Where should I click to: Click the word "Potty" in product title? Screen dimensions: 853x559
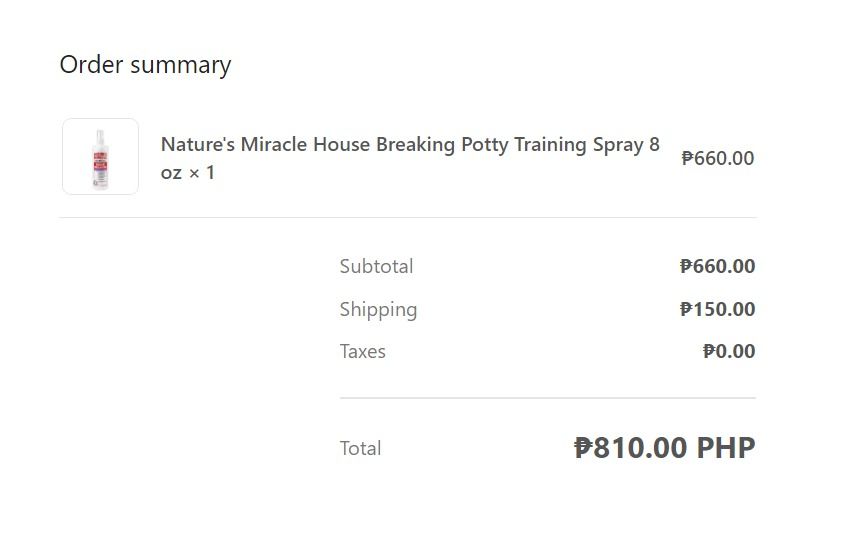coord(485,145)
